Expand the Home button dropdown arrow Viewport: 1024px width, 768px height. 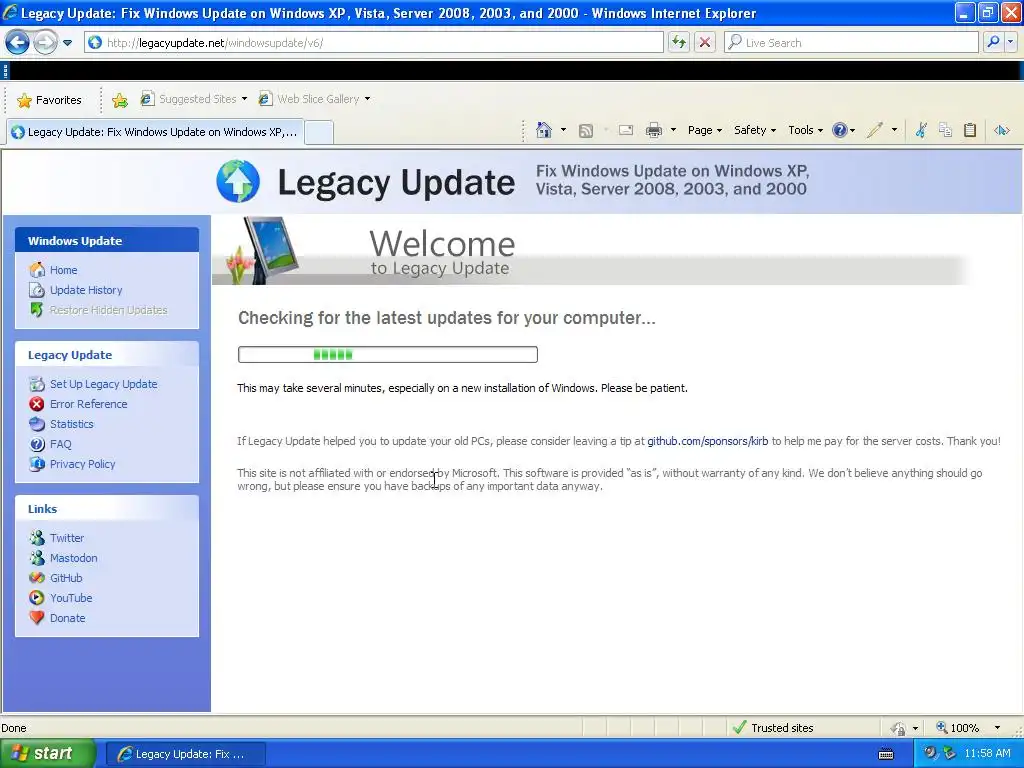pos(563,130)
